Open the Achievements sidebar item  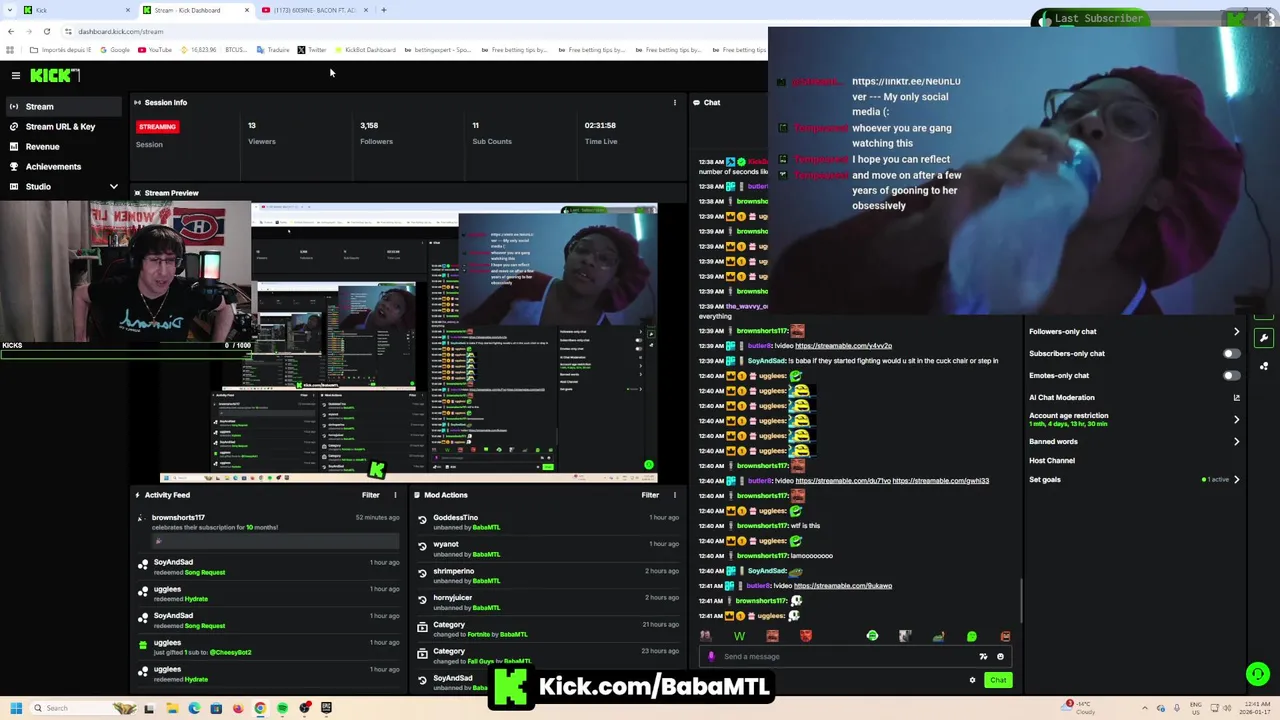64,166
